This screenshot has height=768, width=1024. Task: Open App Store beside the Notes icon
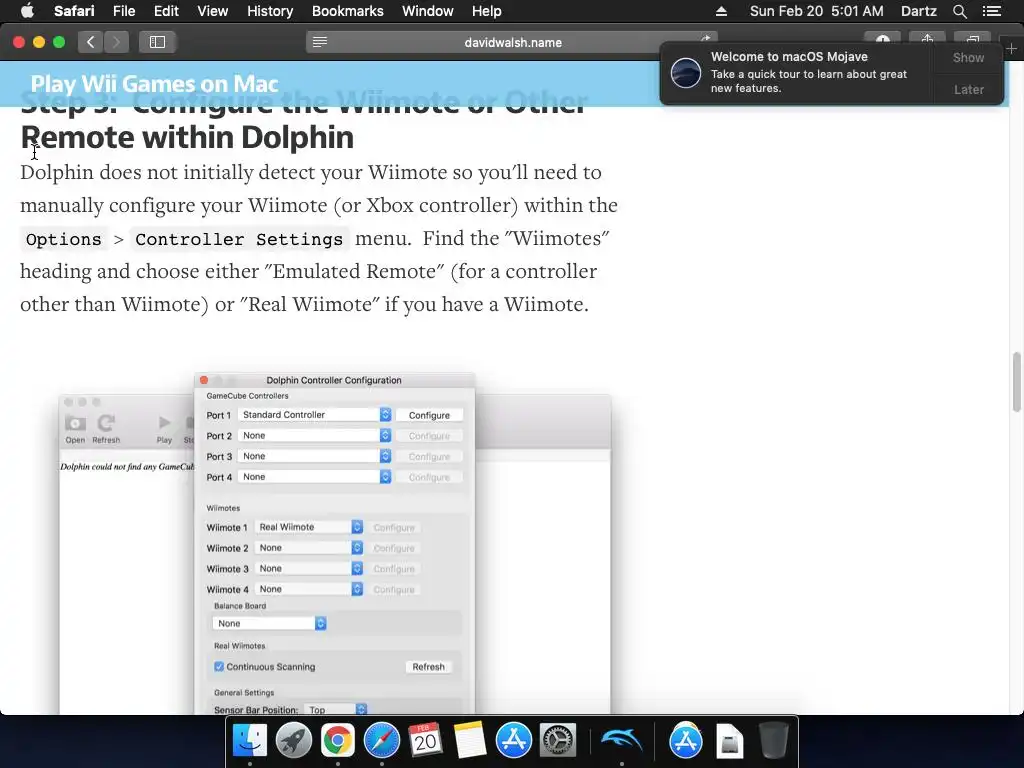click(513, 740)
